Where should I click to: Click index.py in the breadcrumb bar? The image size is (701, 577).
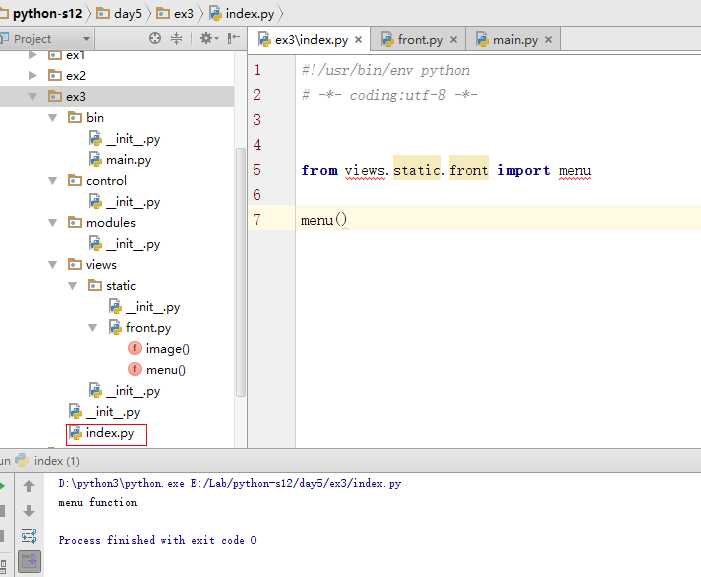click(x=242, y=14)
